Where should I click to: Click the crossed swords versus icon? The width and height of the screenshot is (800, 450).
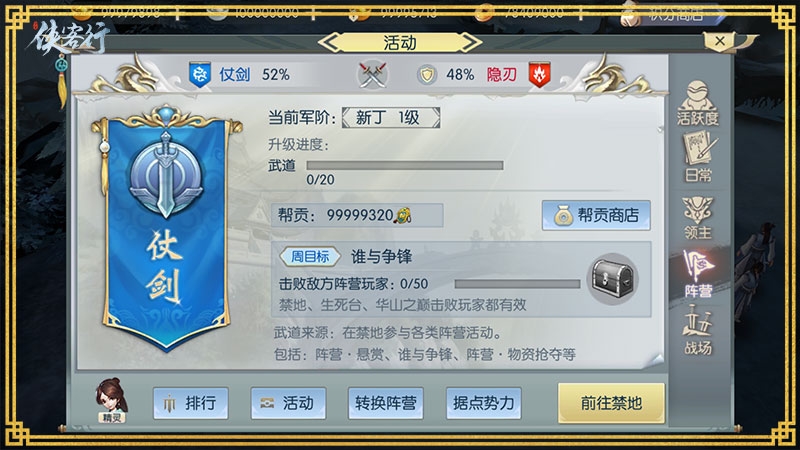click(372, 75)
